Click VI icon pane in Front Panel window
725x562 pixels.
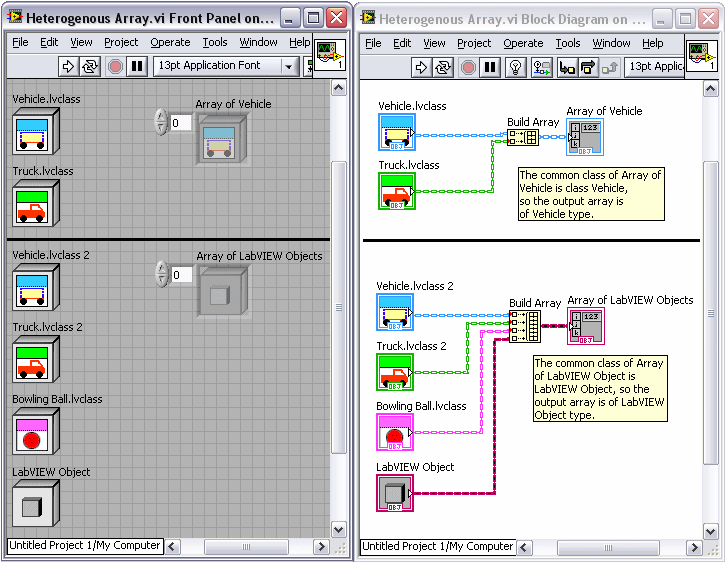tap(330, 55)
